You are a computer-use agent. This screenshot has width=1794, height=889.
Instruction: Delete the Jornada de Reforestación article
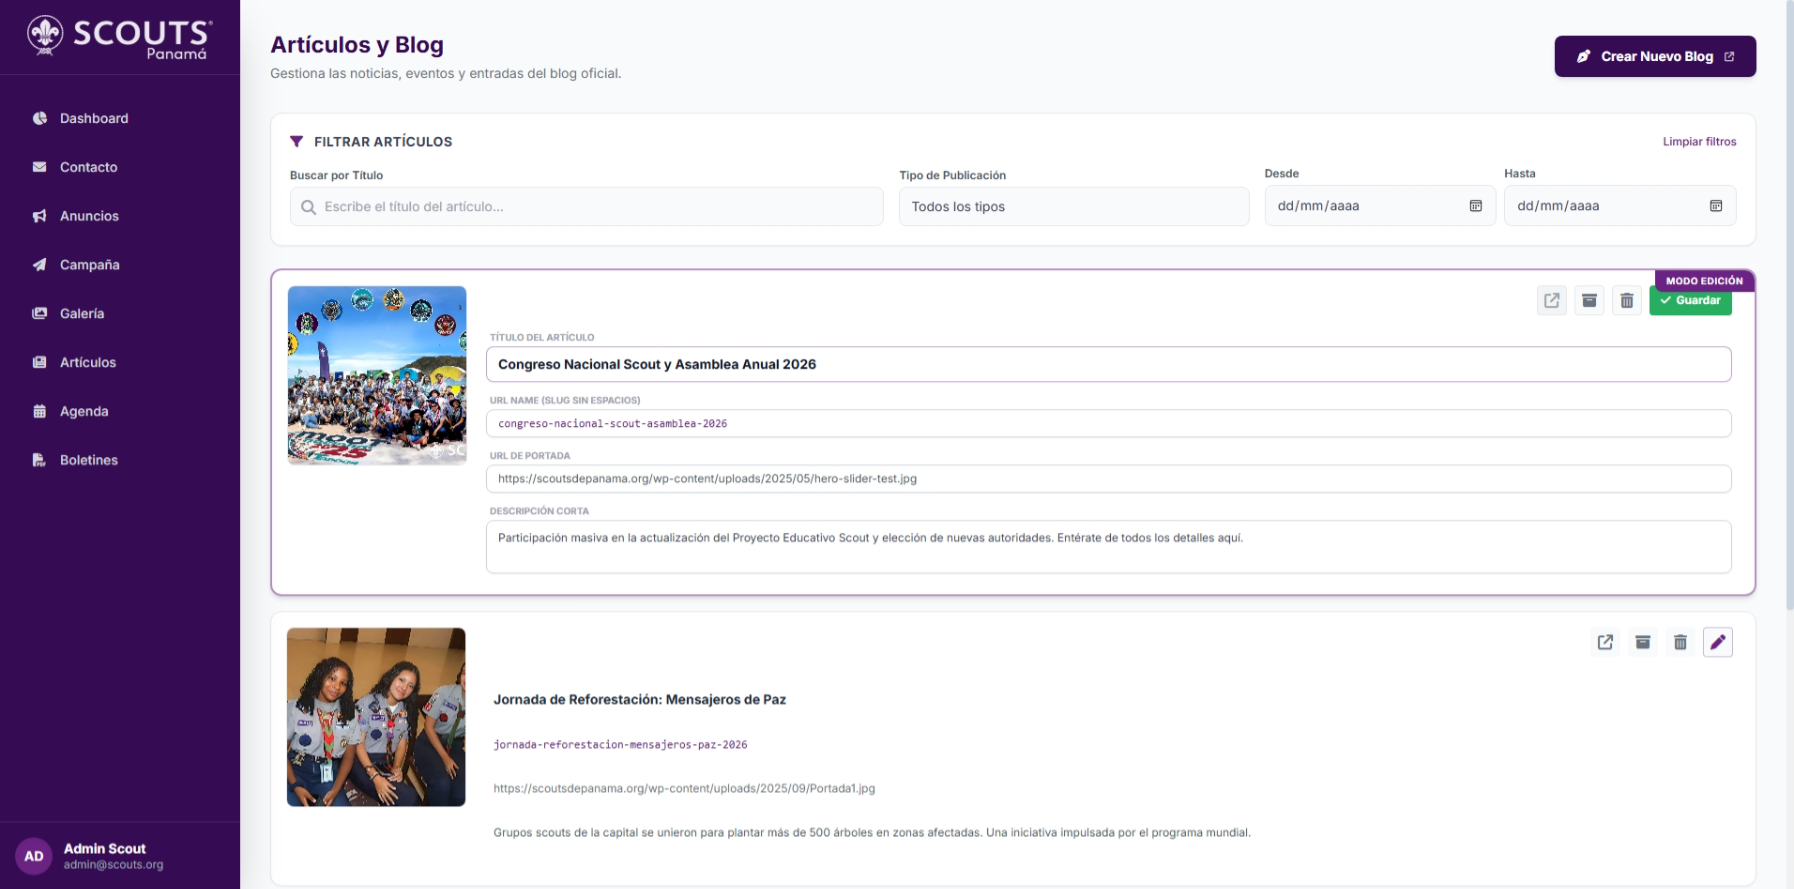click(1680, 642)
